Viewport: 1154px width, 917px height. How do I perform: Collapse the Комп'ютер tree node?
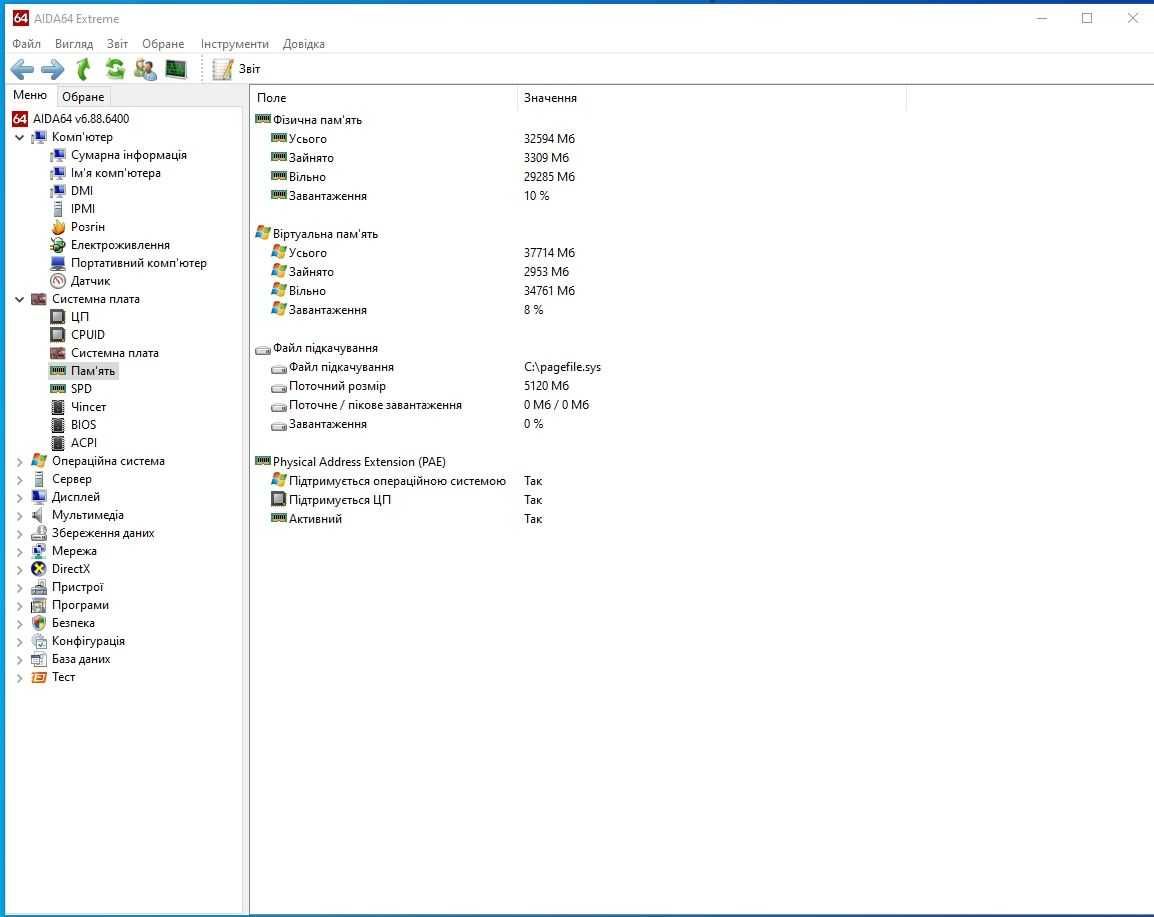click(x=20, y=137)
